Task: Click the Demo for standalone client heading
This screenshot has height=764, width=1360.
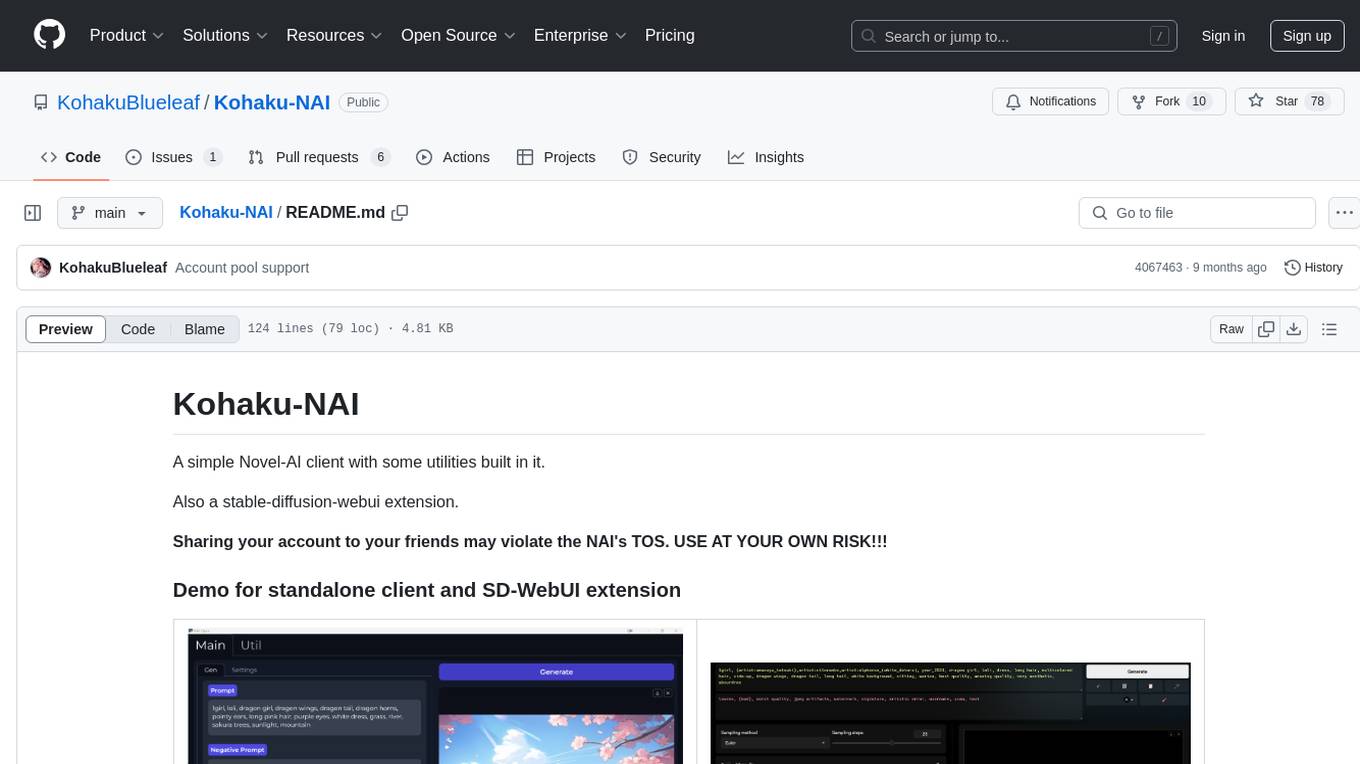Action: (x=427, y=590)
